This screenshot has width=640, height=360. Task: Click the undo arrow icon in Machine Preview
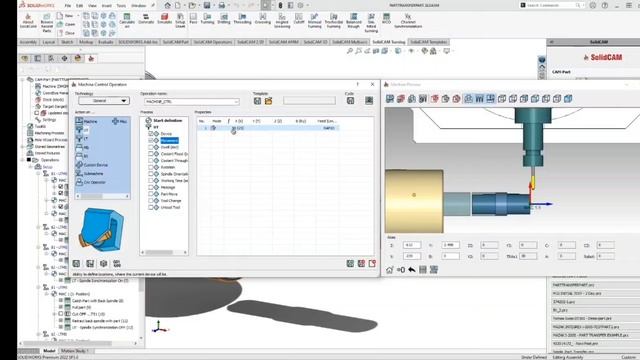[411, 270]
